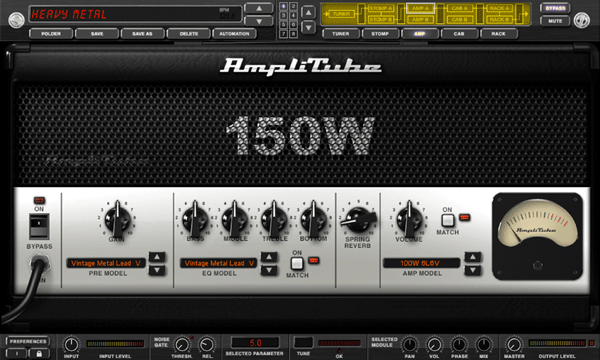600x360 pixels.
Task: Open the Vintage Metal Lead EQ MODEL dropdown
Action: pos(218,263)
